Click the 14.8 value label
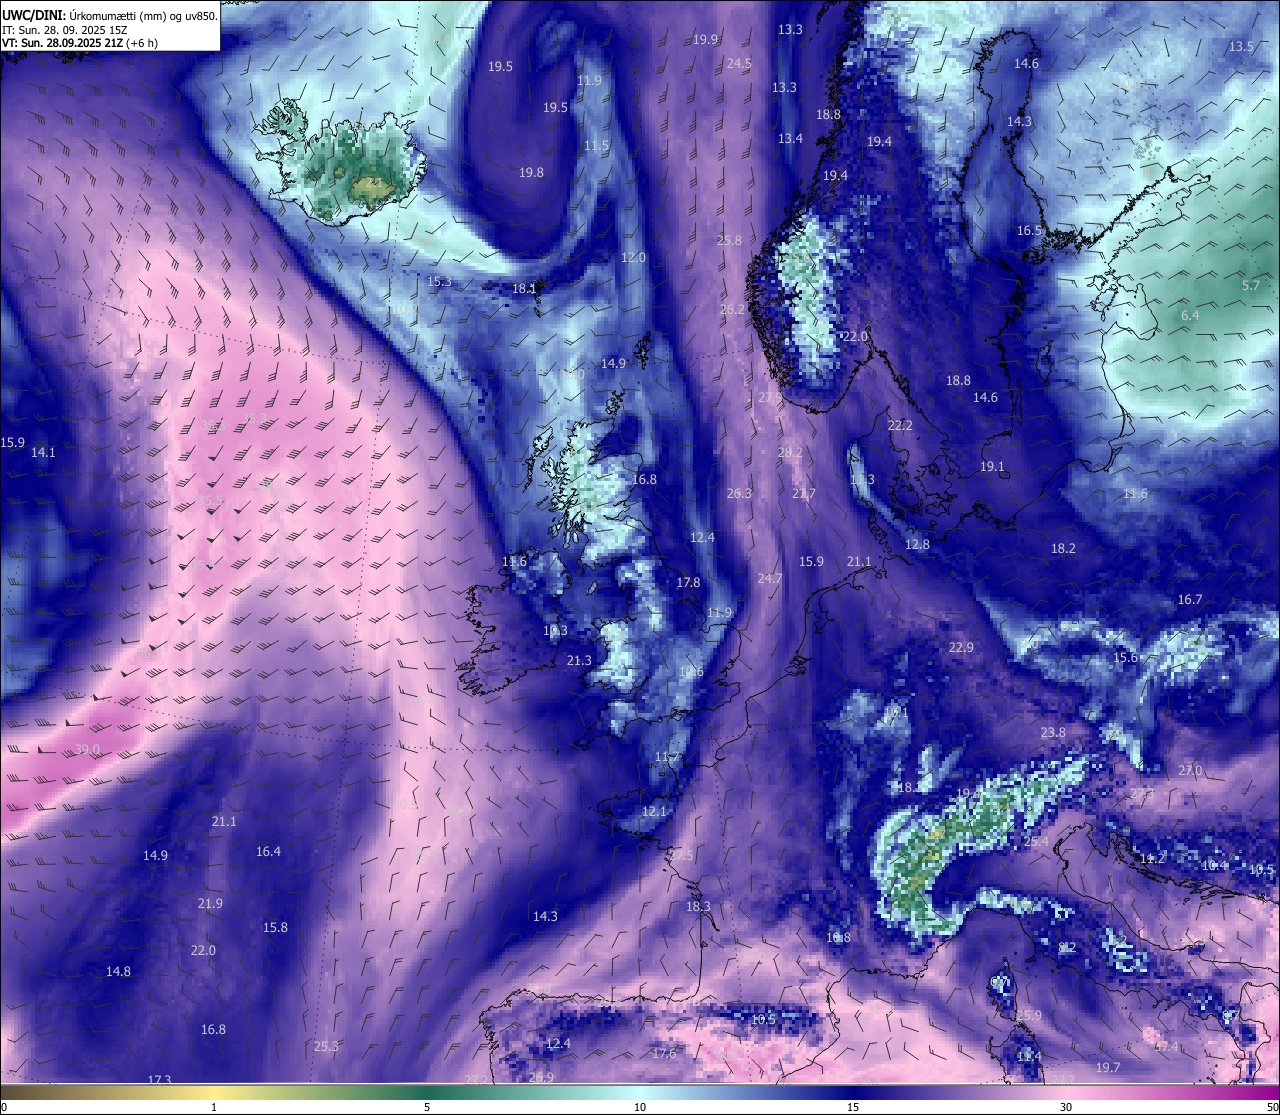 [x=118, y=971]
